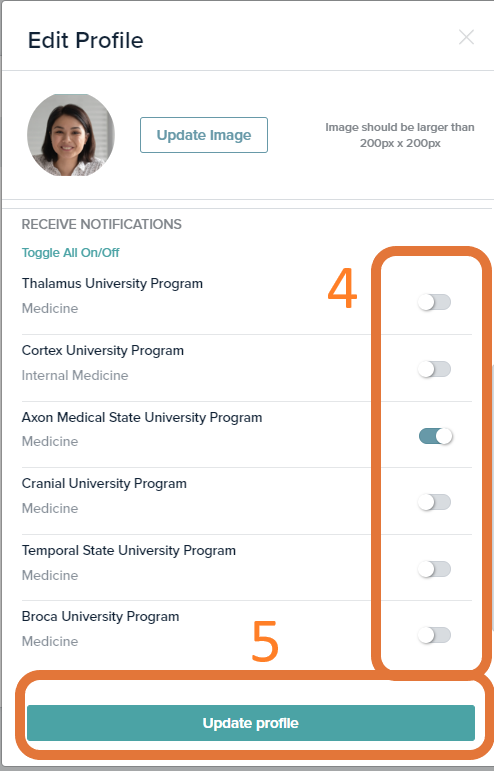
Task: Click the profile photo thumbnail
Action: (x=71, y=135)
